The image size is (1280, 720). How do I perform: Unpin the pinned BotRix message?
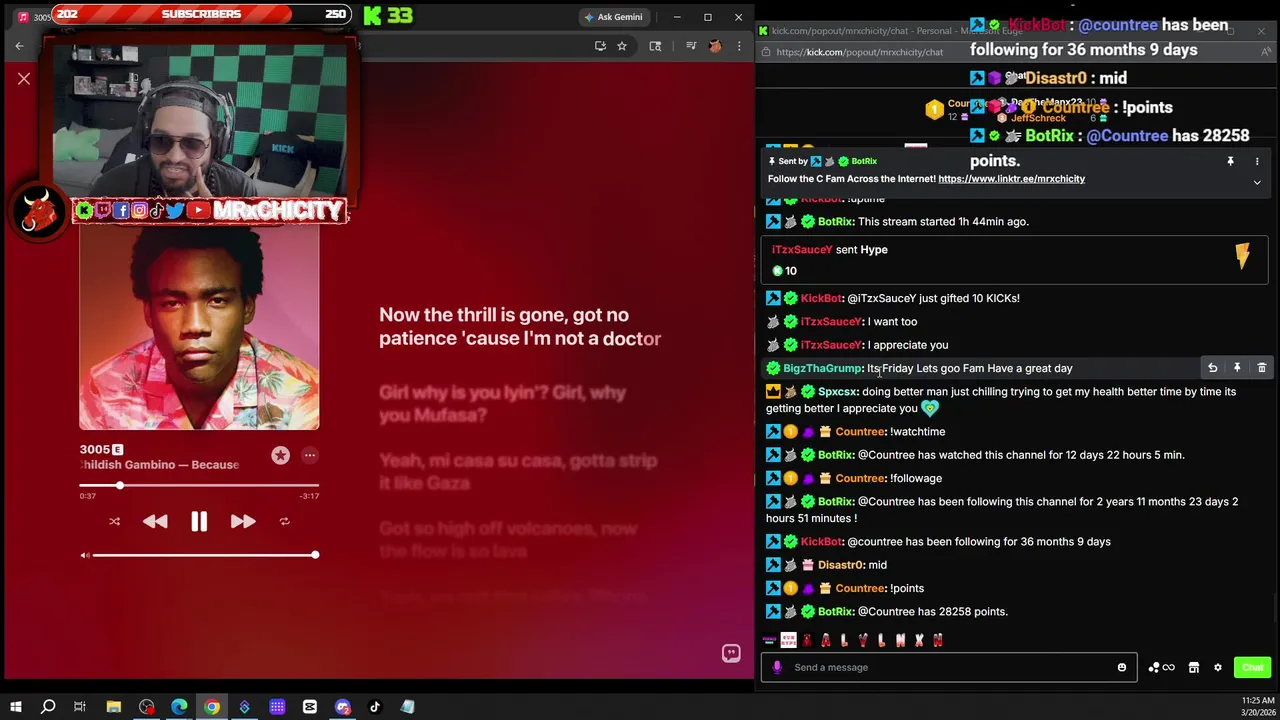coord(1230,161)
